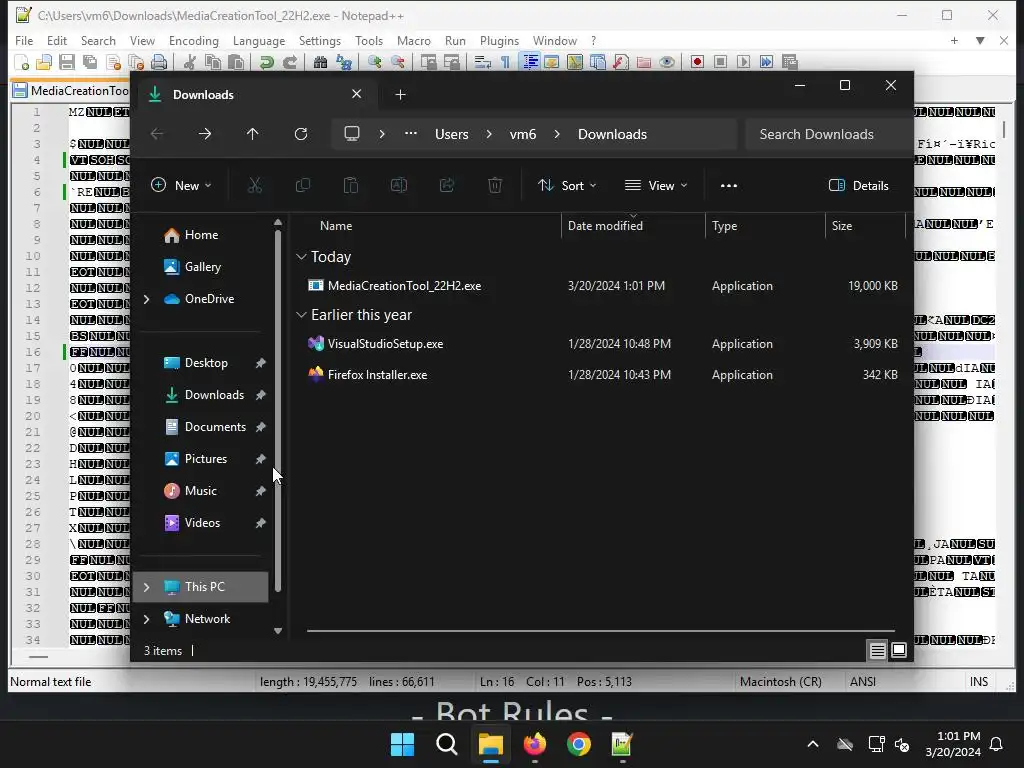This screenshot has width=1024, height=768.
Task: Open the Encoding menu in Notepad++
Action: click(x=193, y=40)
